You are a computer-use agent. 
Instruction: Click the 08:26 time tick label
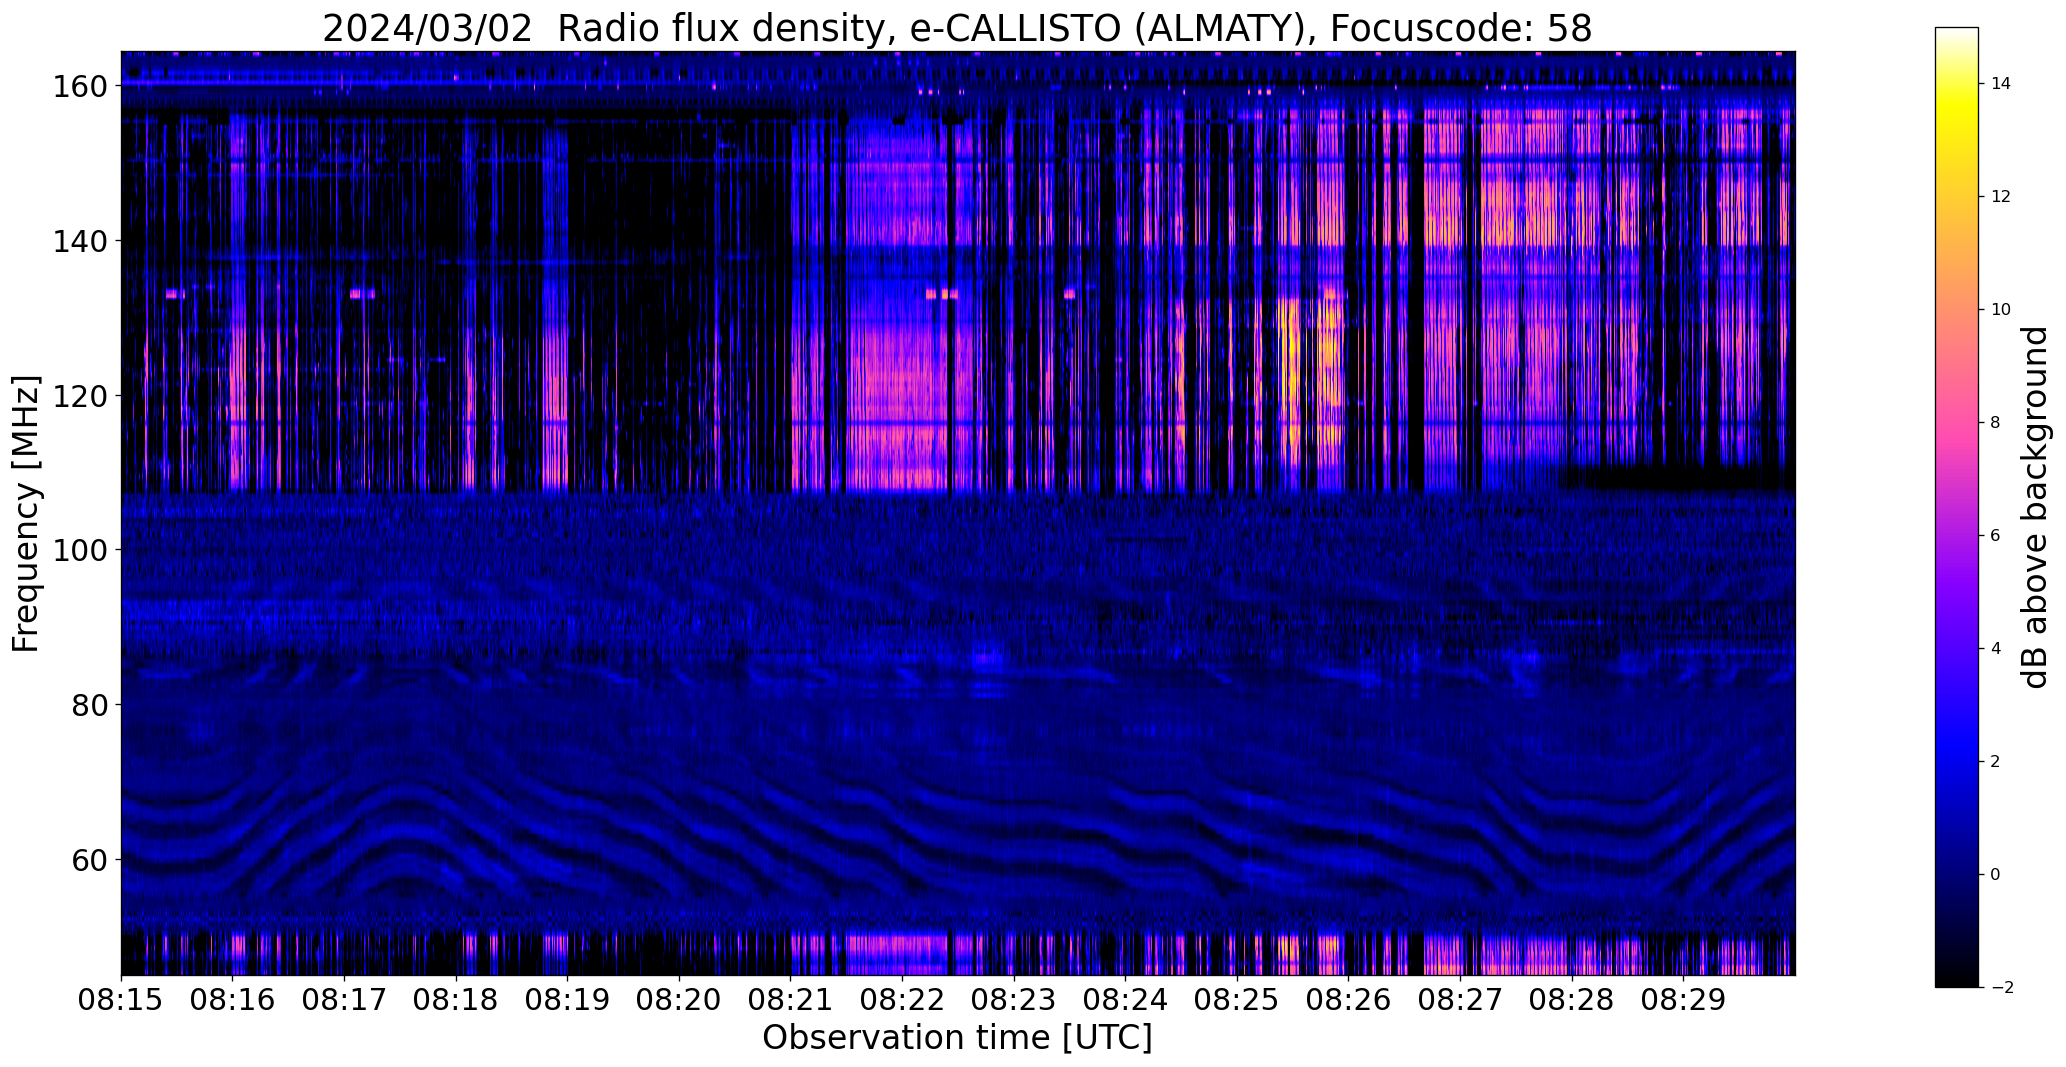(x=1349, y=1000)
